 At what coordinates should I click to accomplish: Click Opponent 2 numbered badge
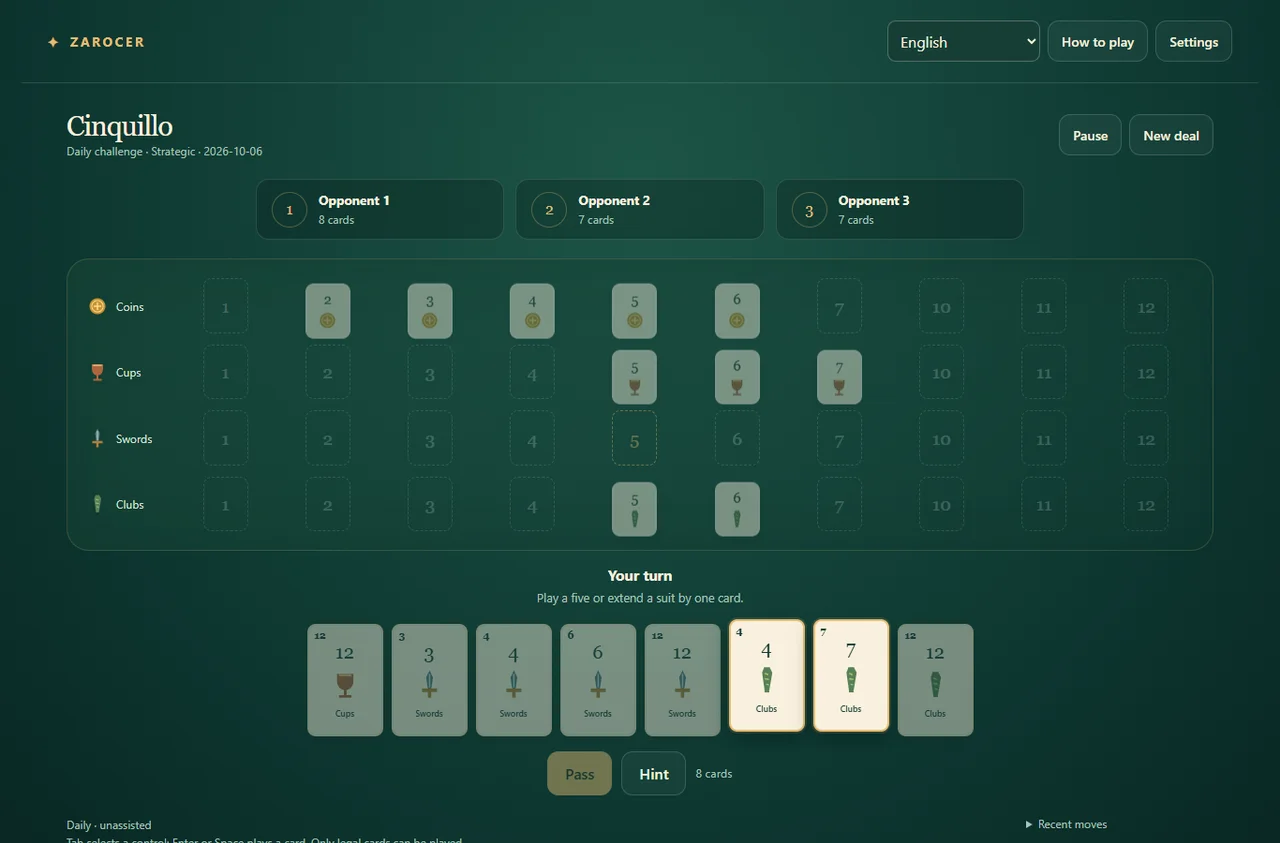[549, 210]
